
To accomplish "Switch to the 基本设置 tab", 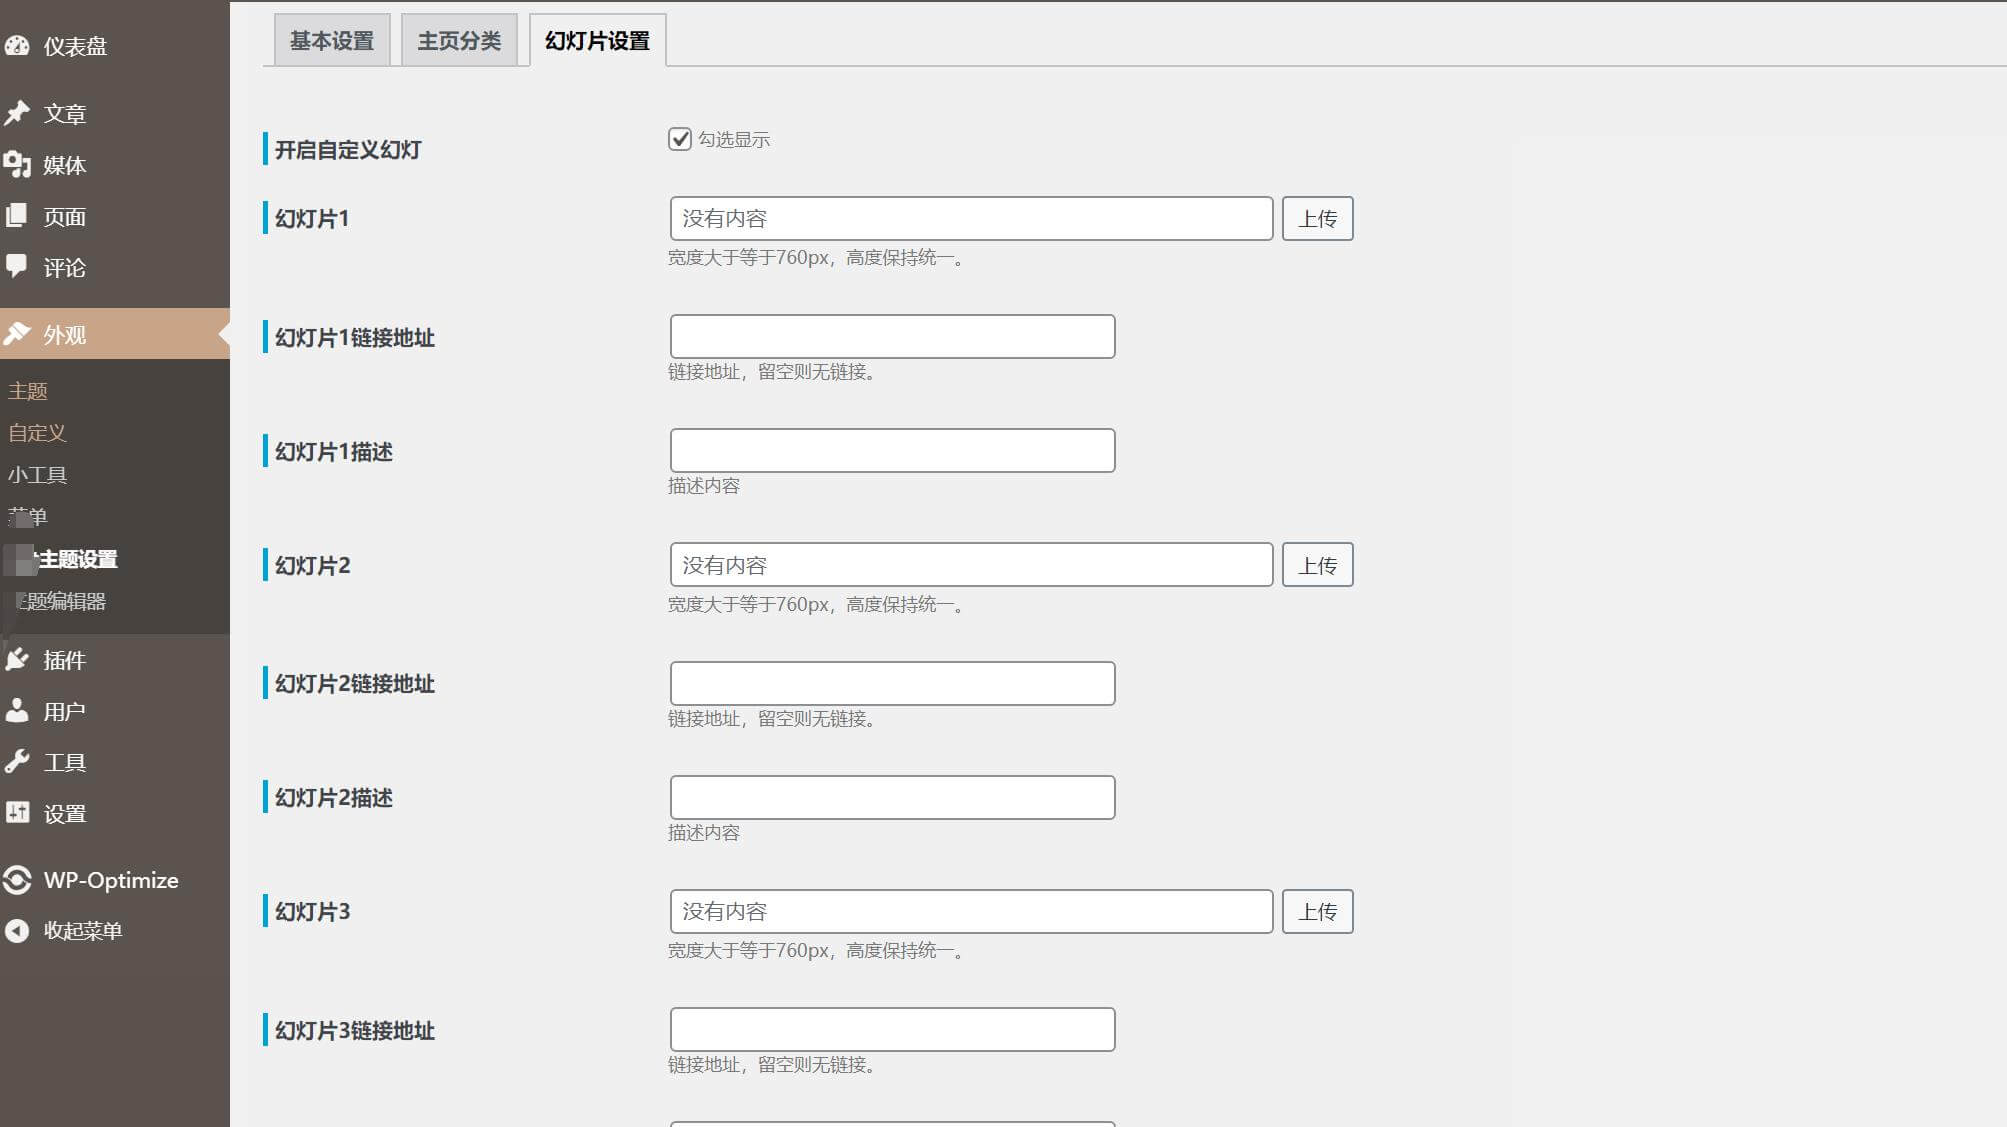I will [x=332, y=41].
